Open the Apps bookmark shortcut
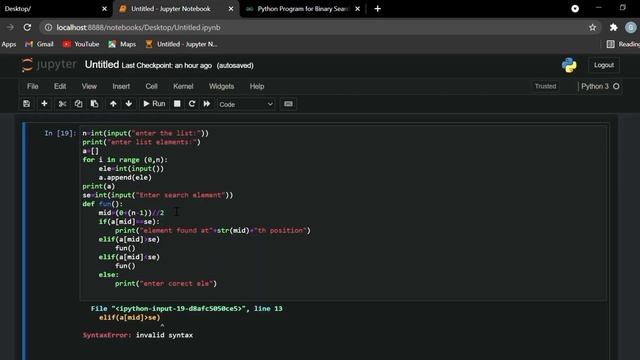Screen dimensions: 640x360 (9, 44)
